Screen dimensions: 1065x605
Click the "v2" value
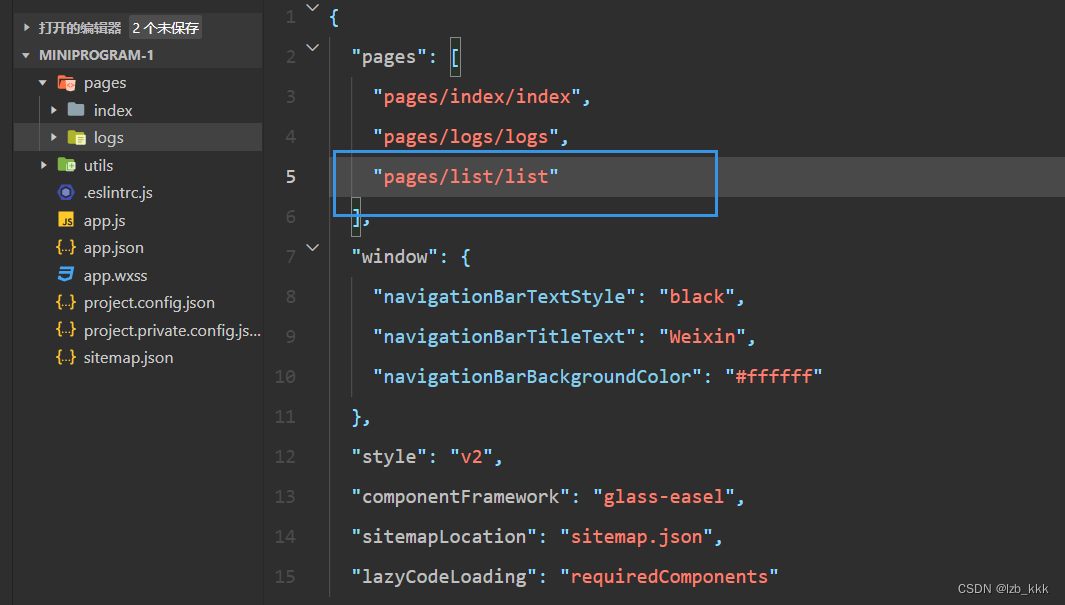tap(471, 457)
